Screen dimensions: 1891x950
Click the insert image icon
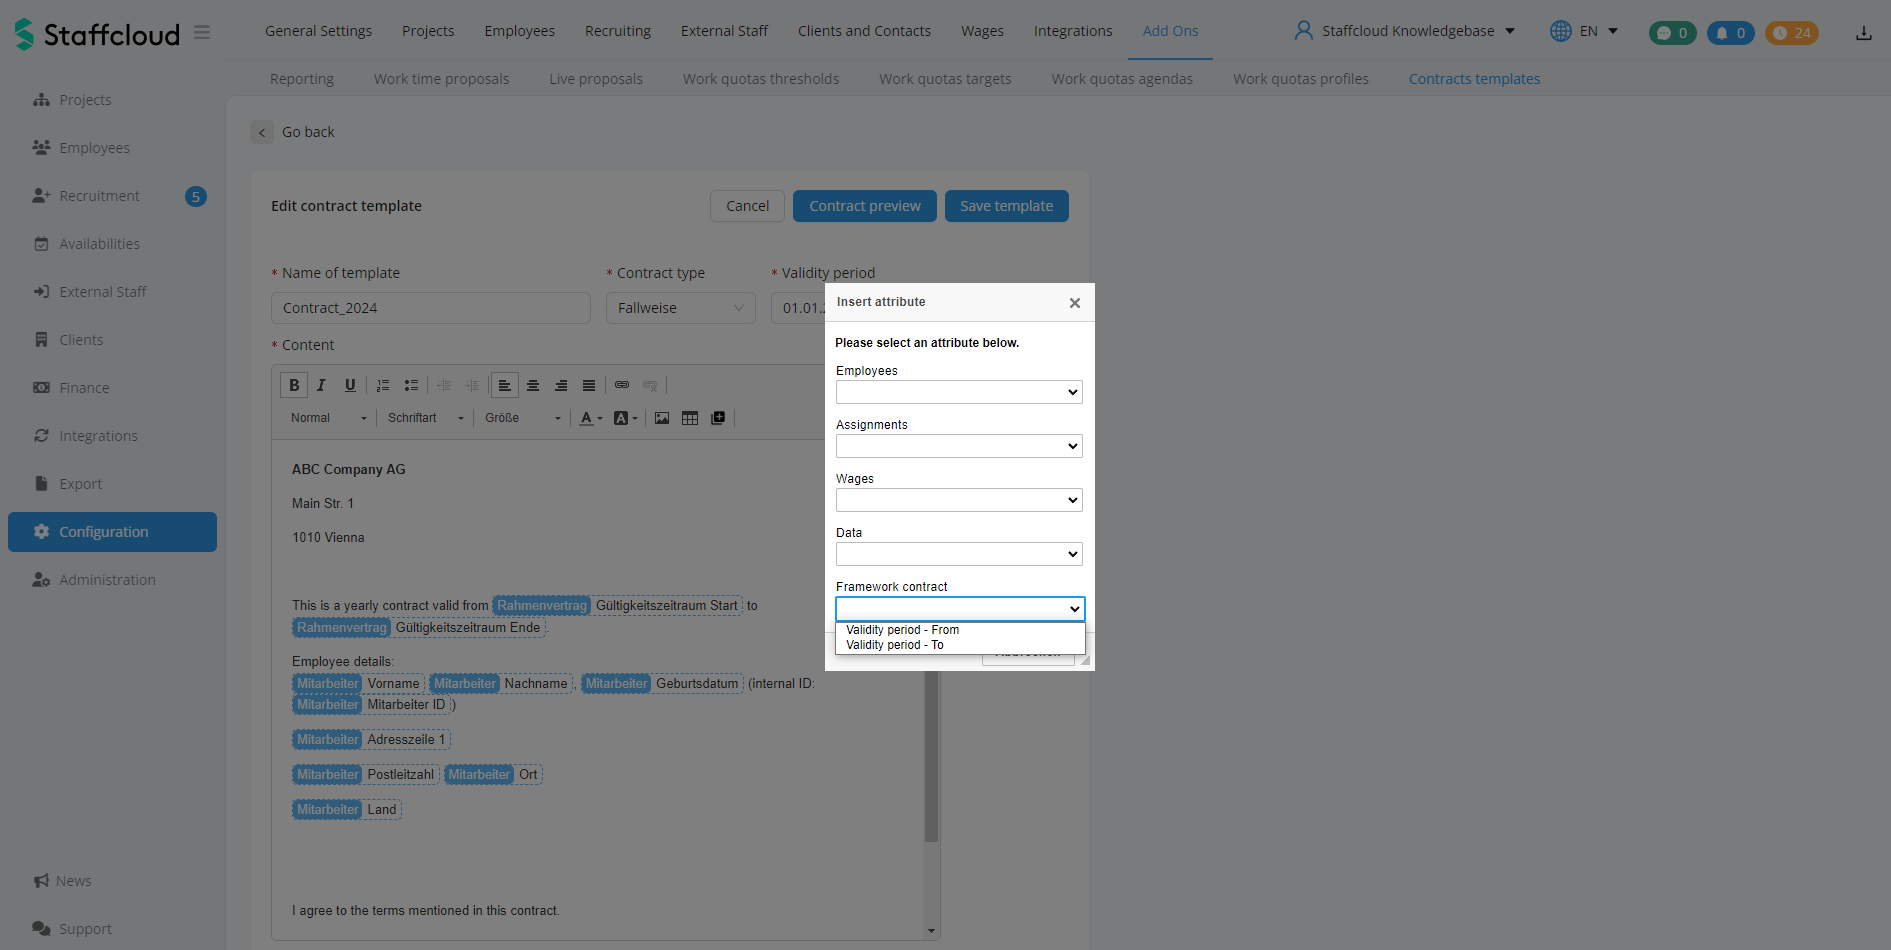coord(662,418)
